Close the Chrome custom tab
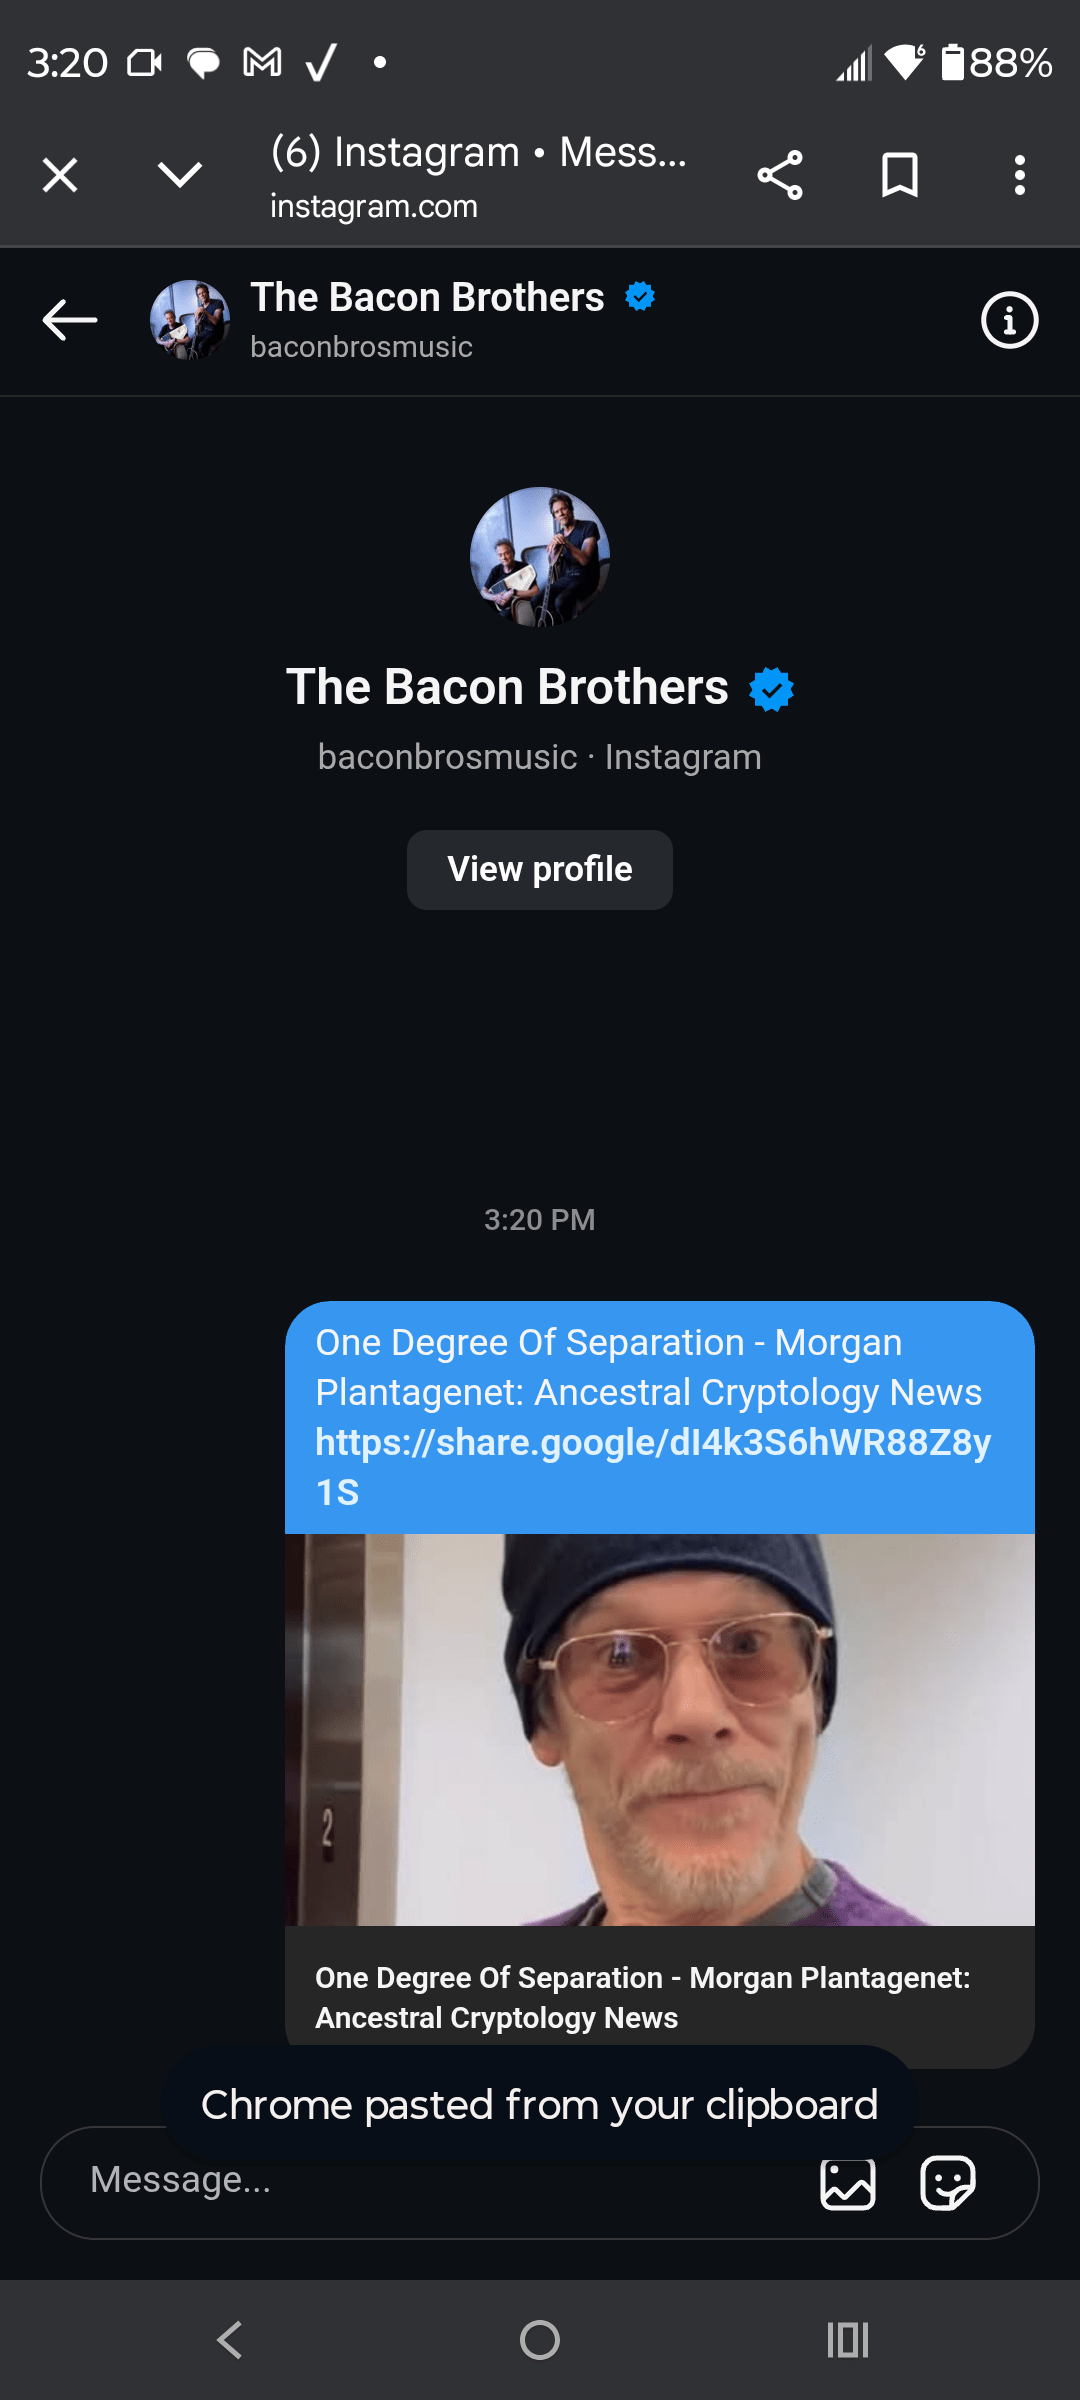1080x2400 pixels. point(60,176)
